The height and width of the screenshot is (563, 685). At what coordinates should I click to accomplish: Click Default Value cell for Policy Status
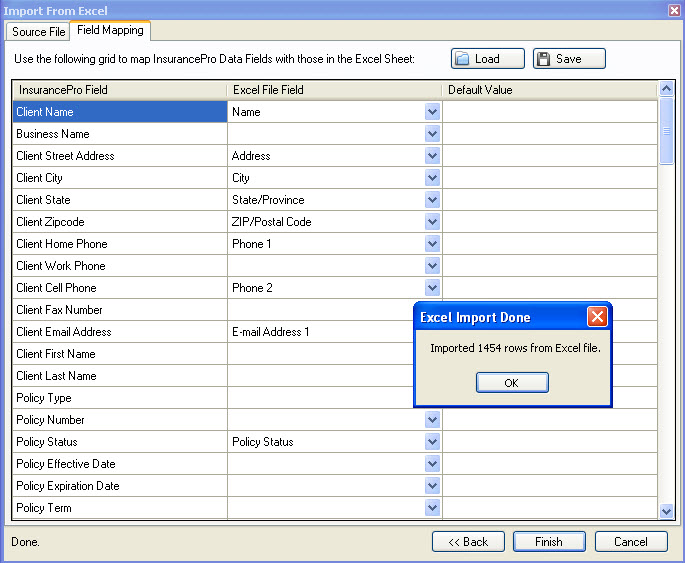point(550,442)
